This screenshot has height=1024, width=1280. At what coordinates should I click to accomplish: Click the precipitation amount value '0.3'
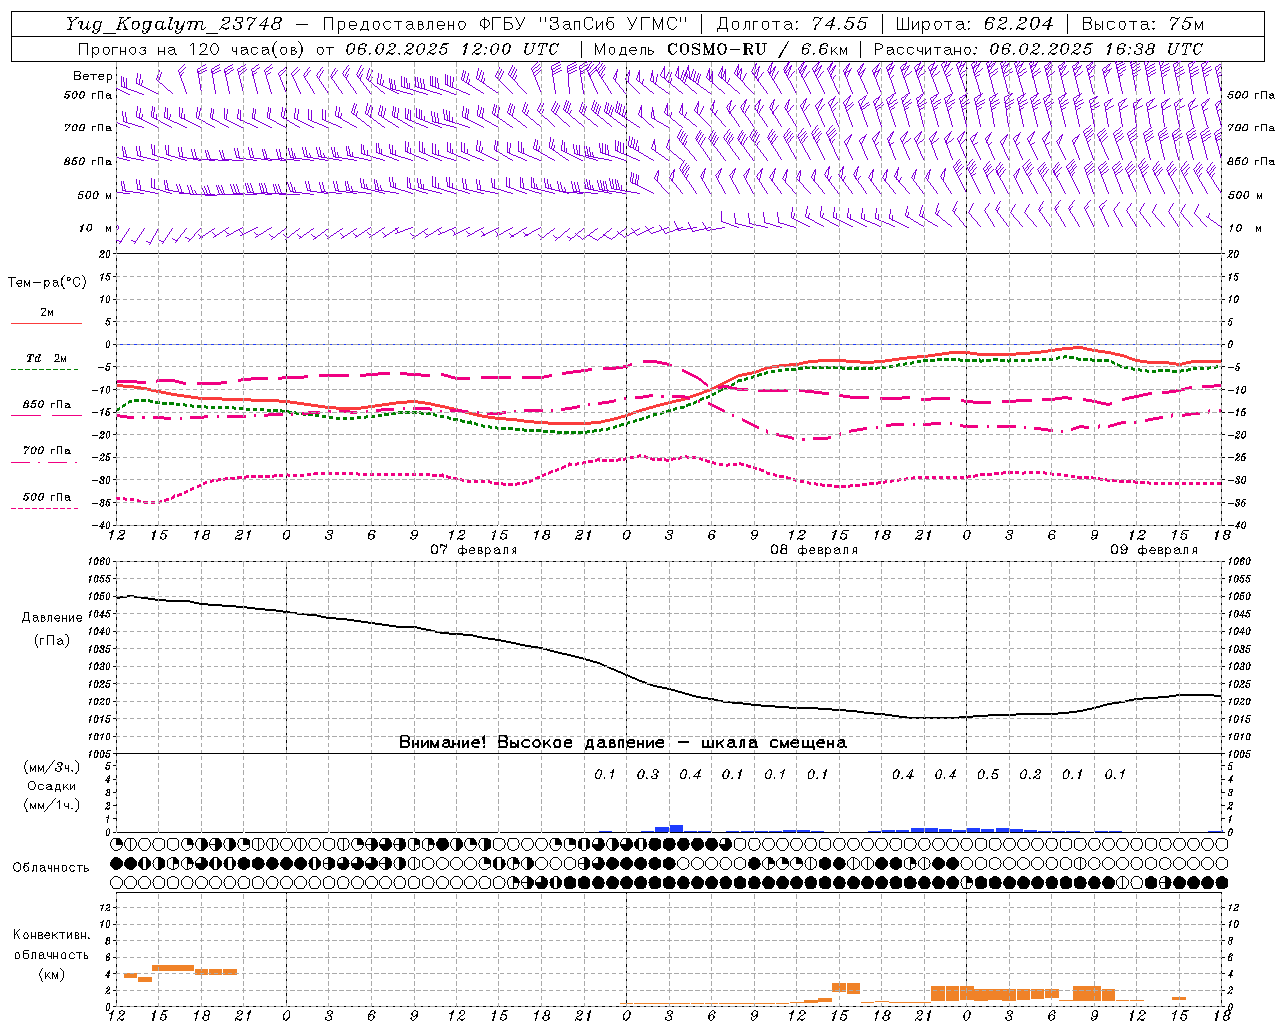pos(648,774)
